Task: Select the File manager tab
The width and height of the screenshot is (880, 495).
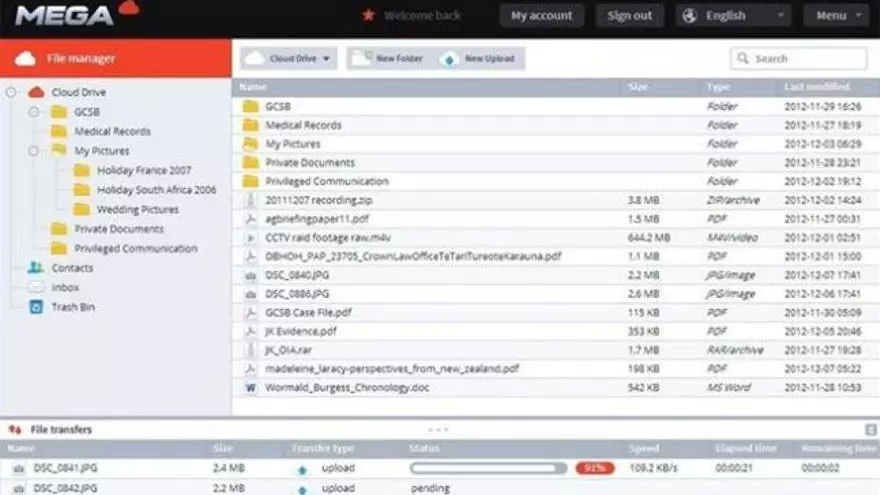Action: (x=116, y=59)
